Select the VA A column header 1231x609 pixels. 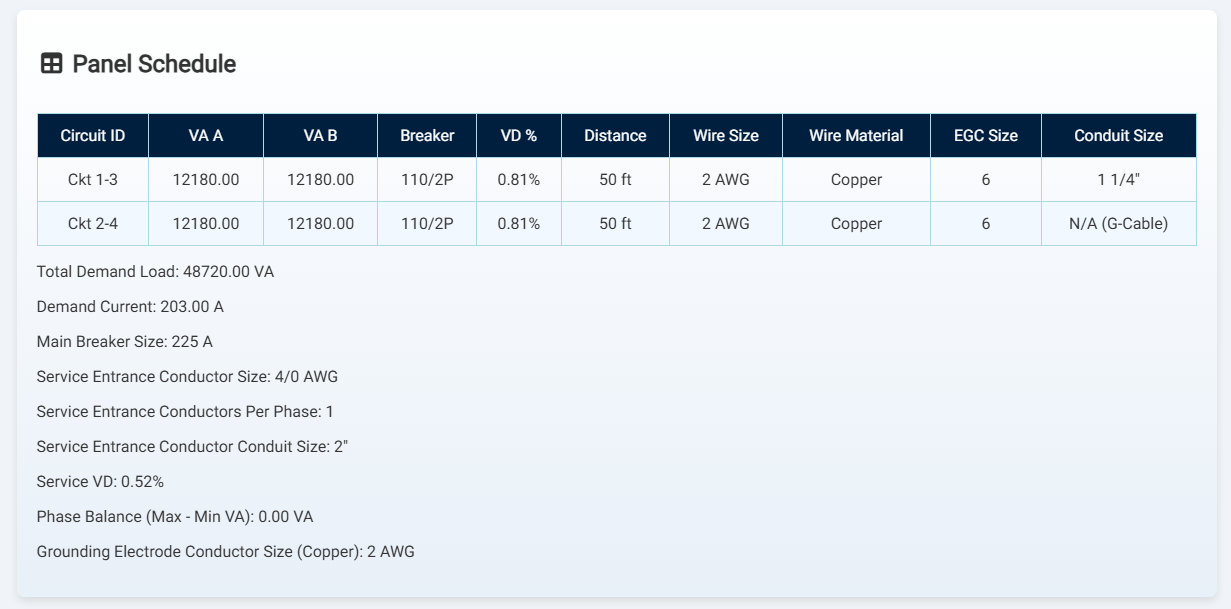tap(206, 136)
